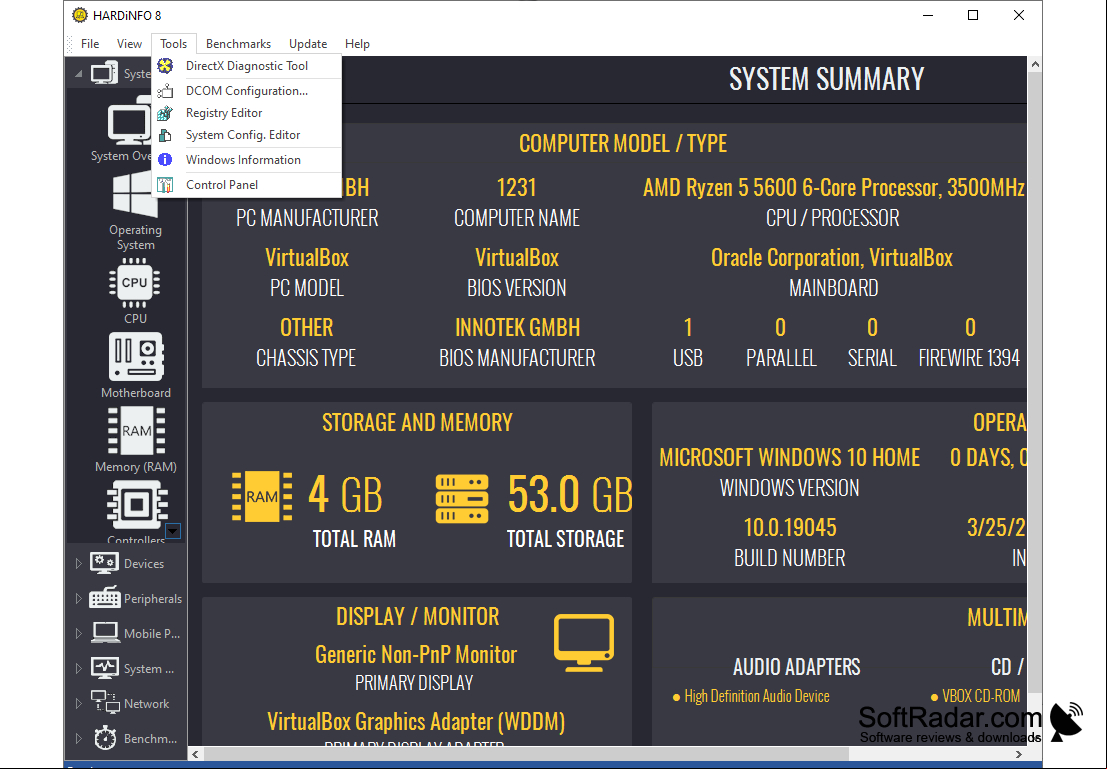Click the System monitor category icon

click(x=104, y=668)
